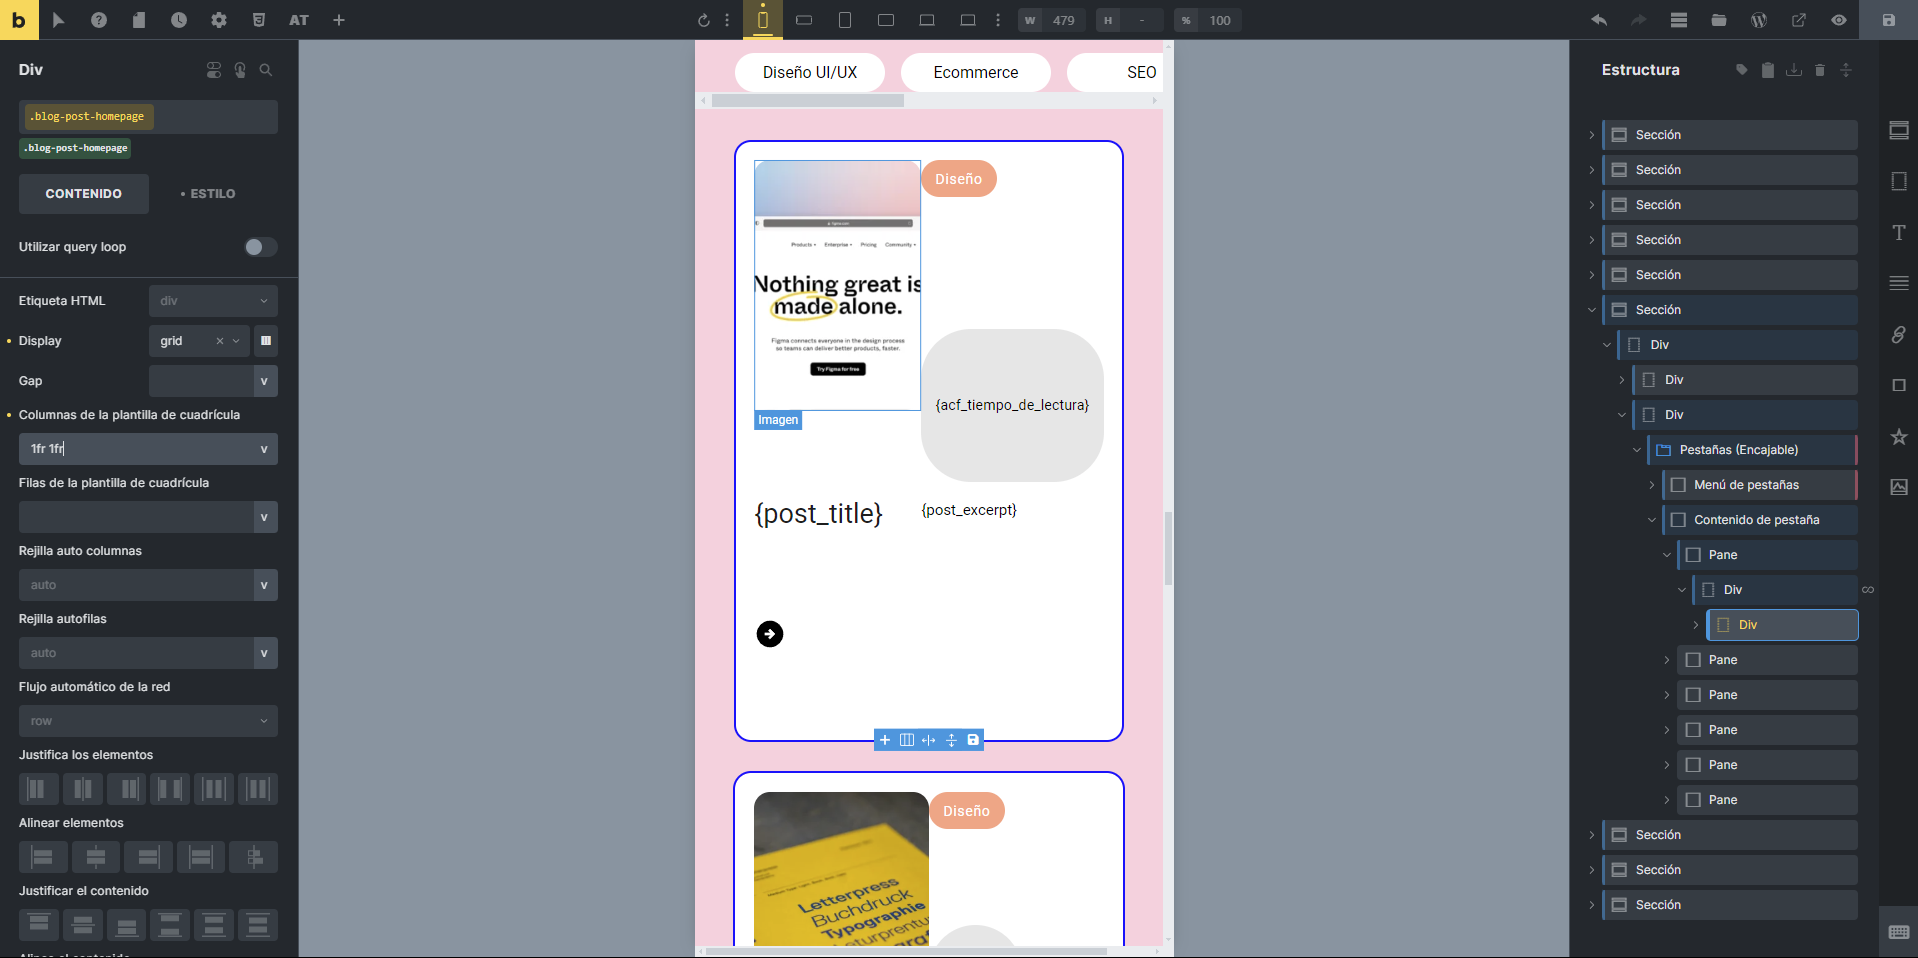Screen dimensions: 1918x958
Task: Open the Display grid dropdown
Action: [198, 341]
